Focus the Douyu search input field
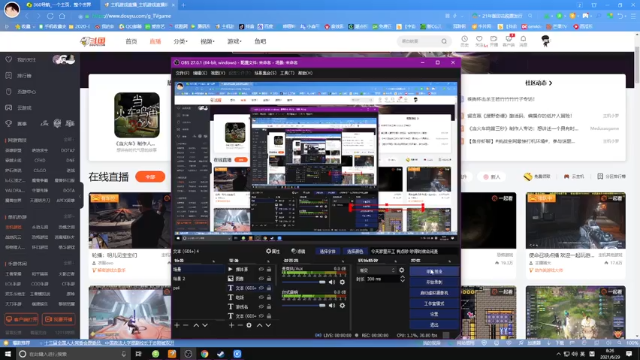The image size is (640, 360). click(x=419, y=41)
